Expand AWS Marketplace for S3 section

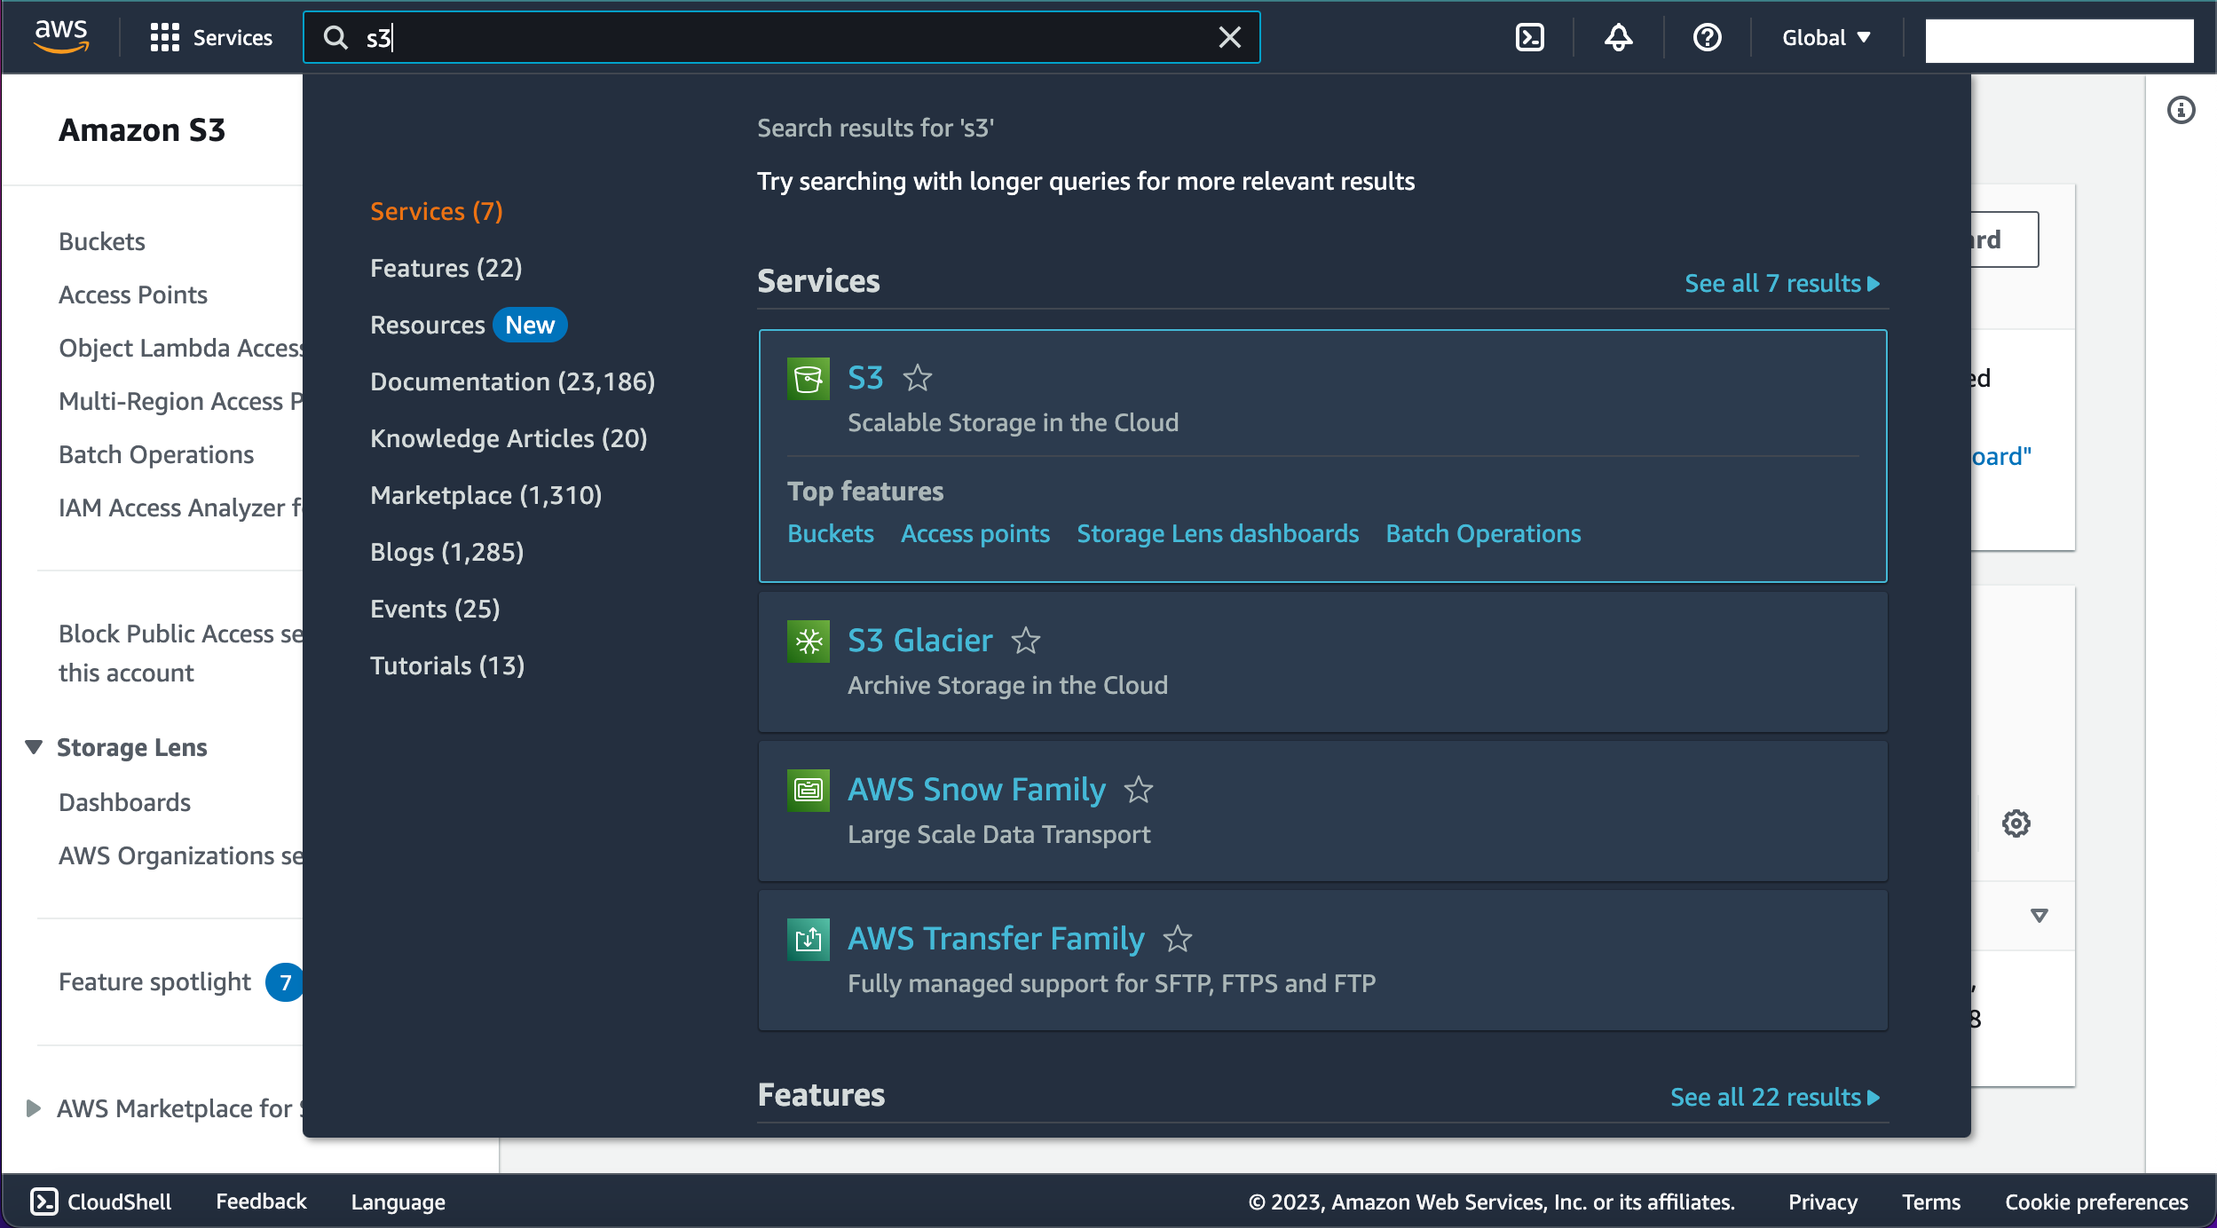(x=33, y=1108)
